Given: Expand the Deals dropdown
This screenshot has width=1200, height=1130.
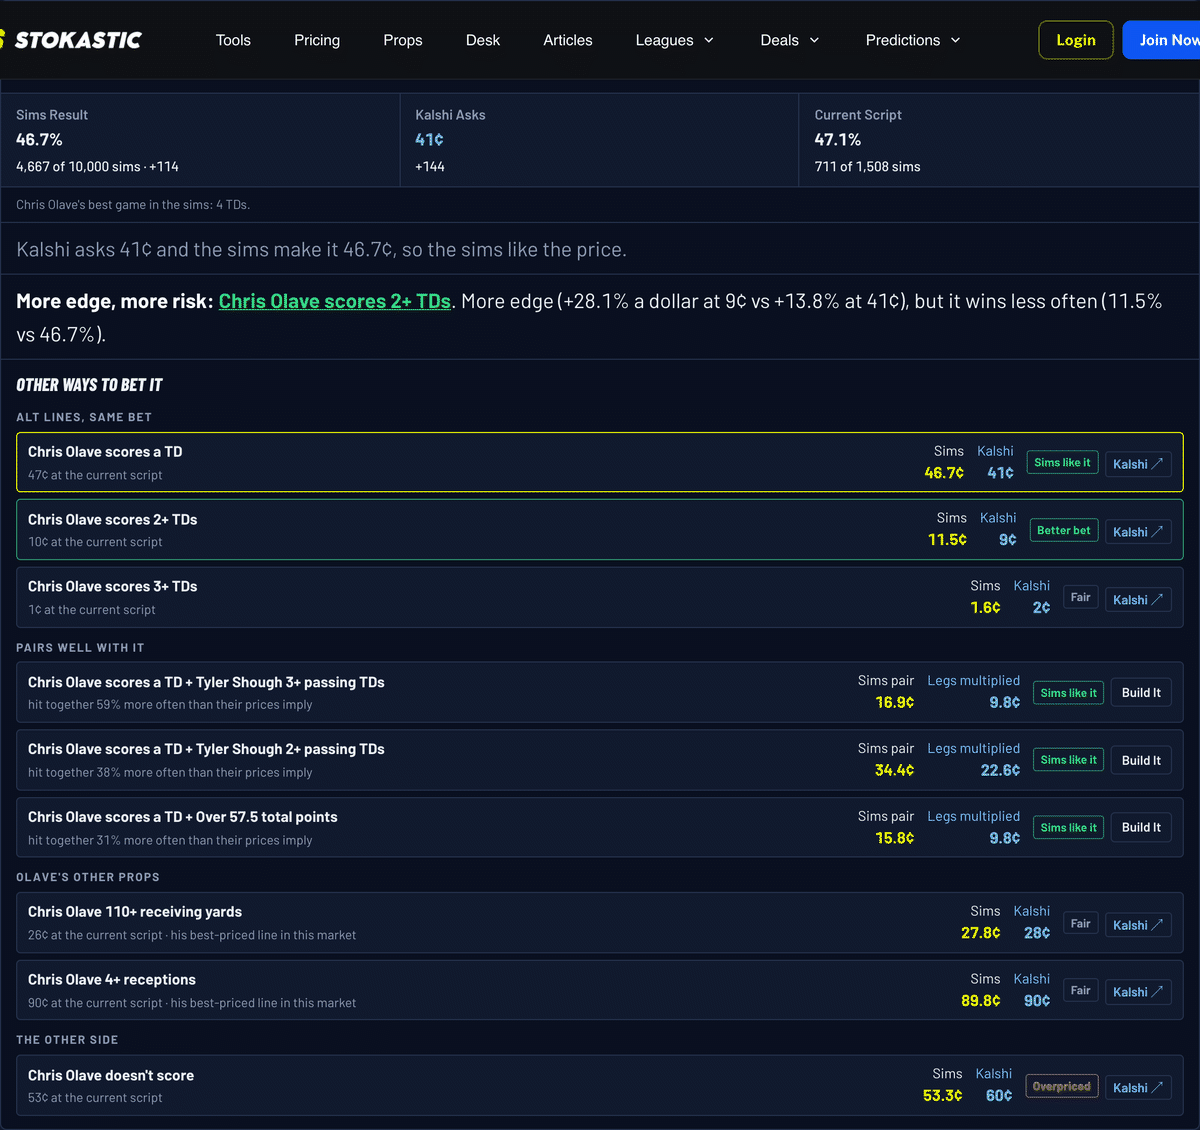Looking at the screenshot, I should click(x=790, y=40).
